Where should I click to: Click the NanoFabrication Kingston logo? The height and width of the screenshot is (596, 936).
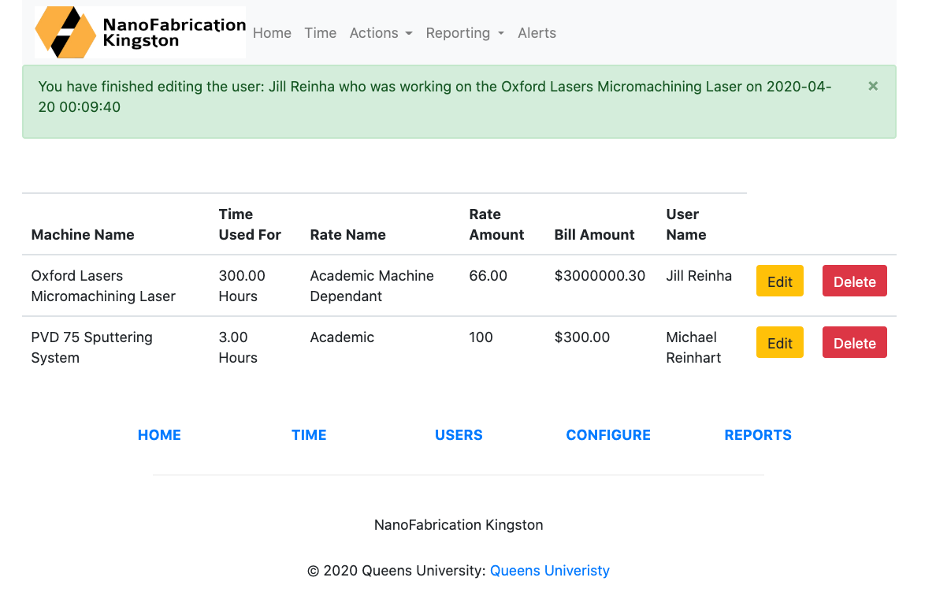[140, 32]
